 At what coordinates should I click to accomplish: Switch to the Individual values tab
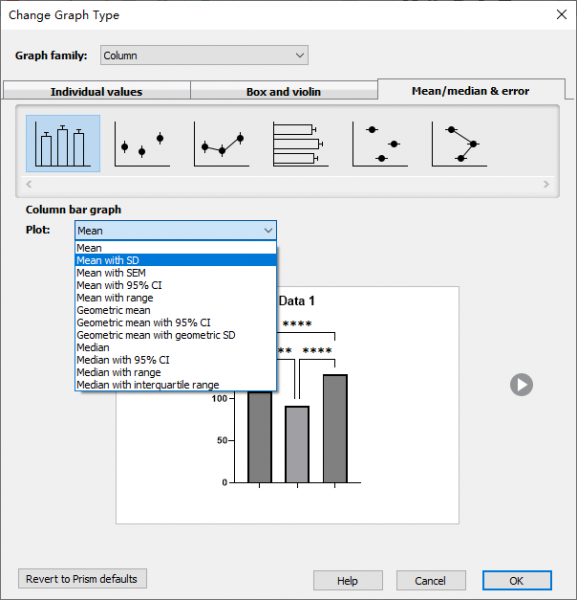coord(96,91)
